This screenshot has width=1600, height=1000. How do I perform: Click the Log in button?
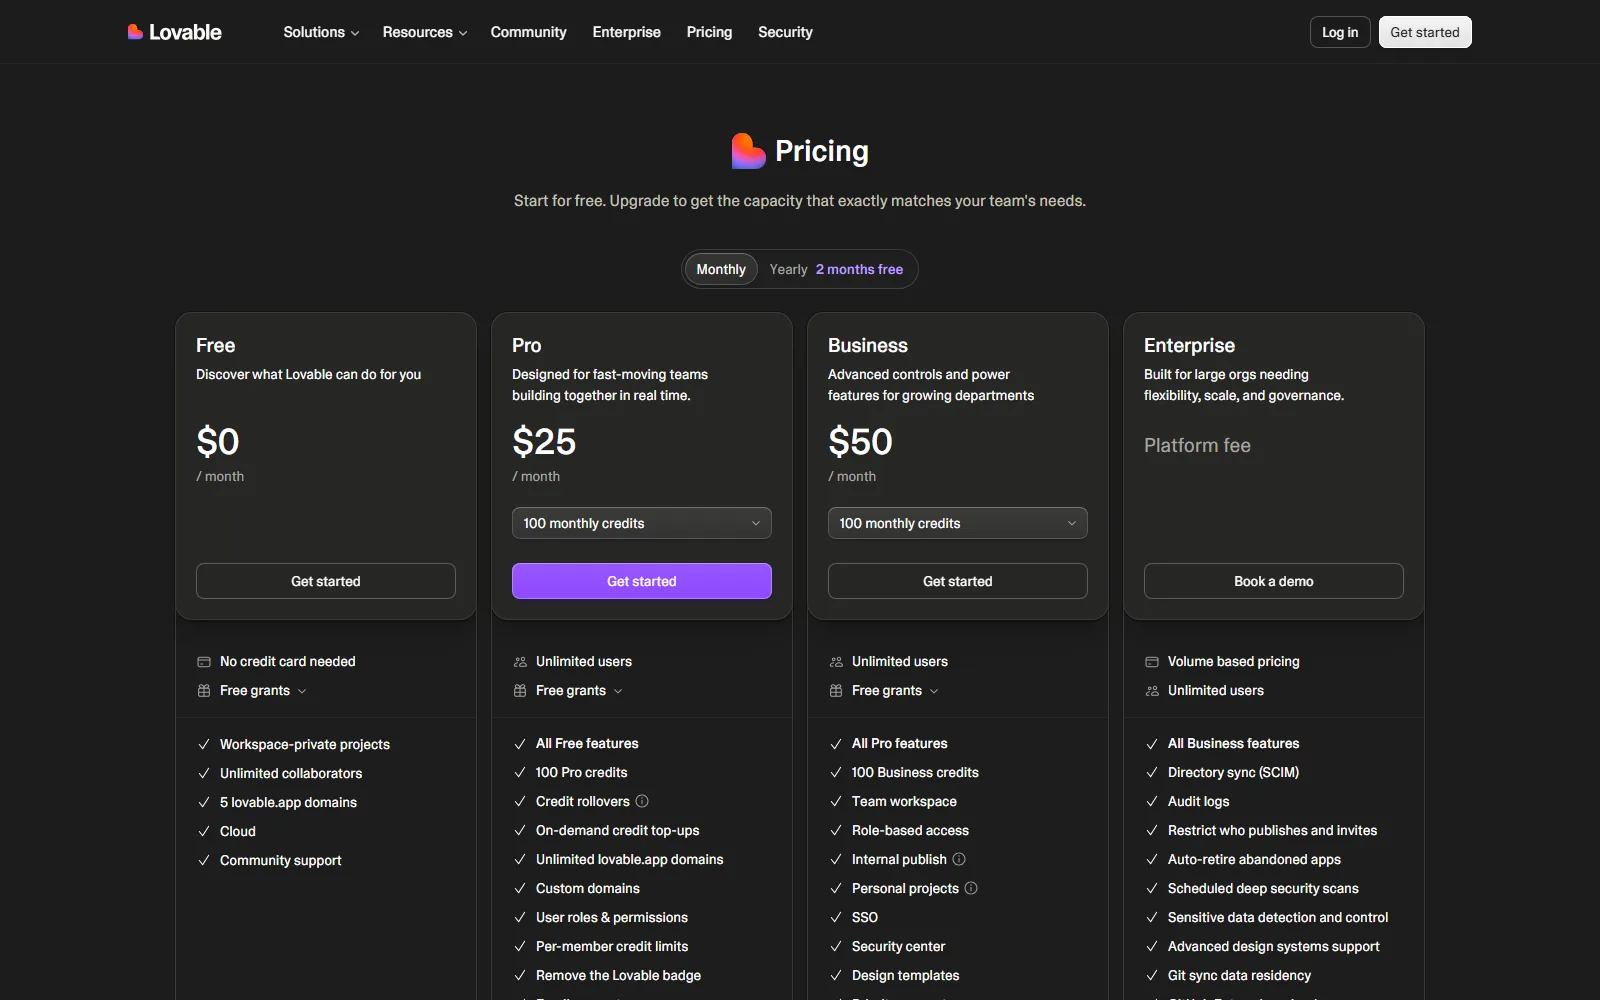click(1340, 32)
